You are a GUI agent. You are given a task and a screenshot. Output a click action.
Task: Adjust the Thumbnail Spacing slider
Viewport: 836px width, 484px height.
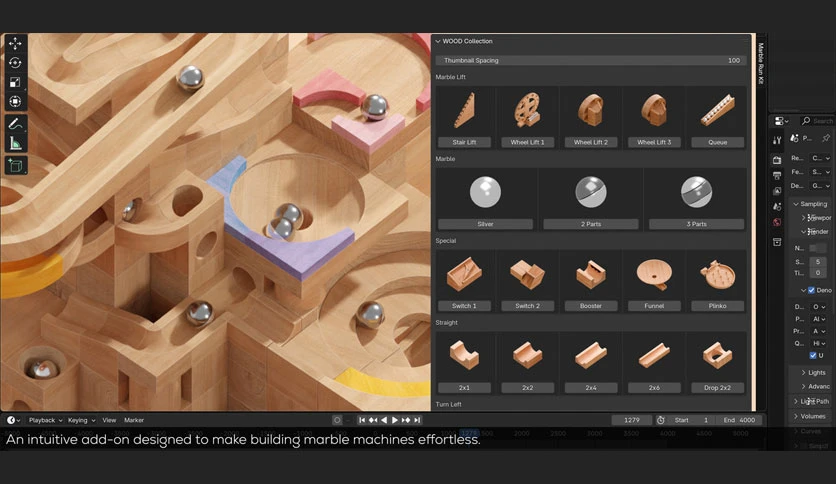click(x=591, y=60)
